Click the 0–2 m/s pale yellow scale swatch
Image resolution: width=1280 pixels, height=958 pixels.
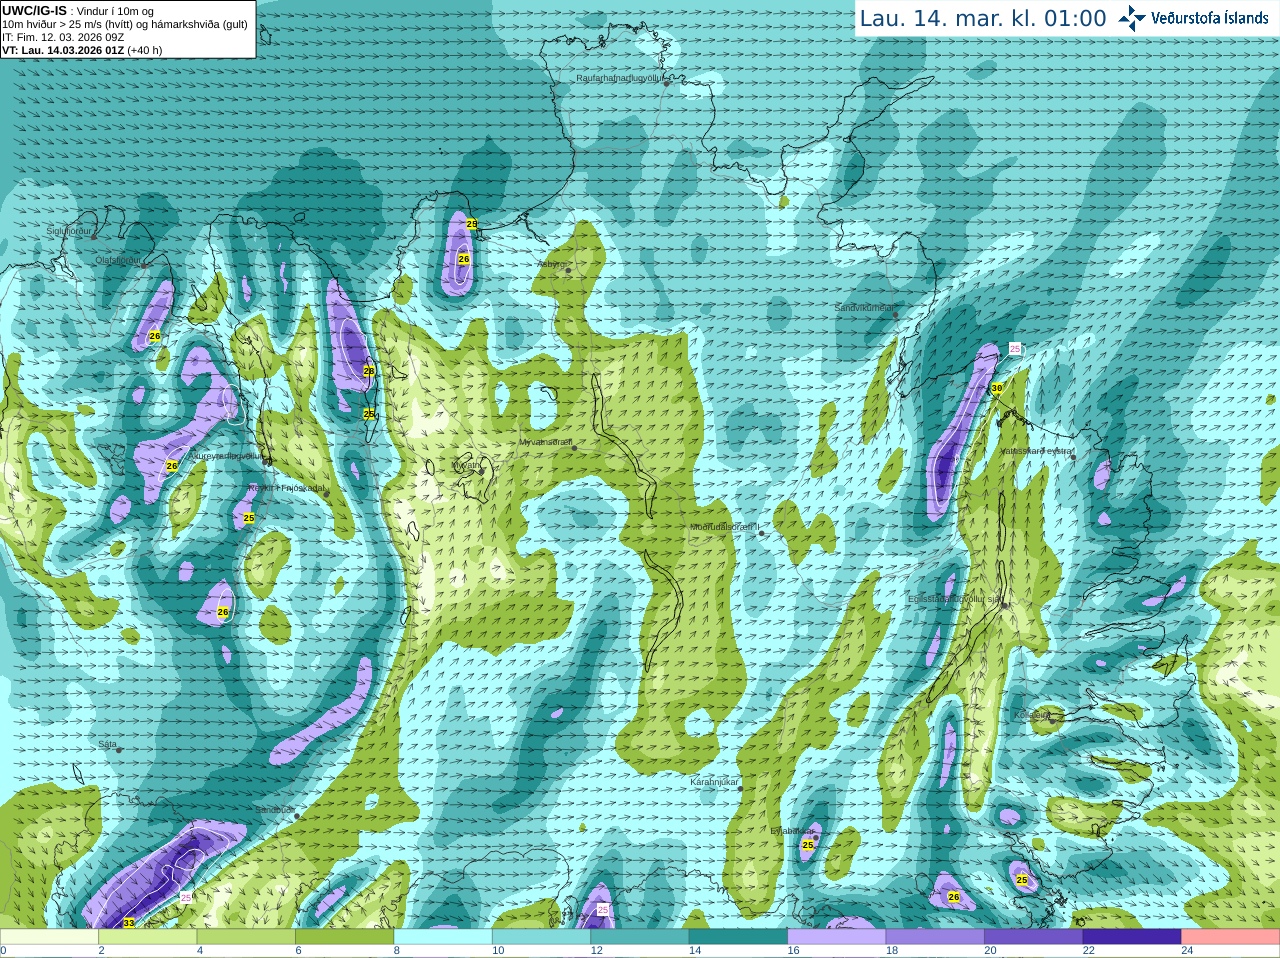[x=49, y=937]
